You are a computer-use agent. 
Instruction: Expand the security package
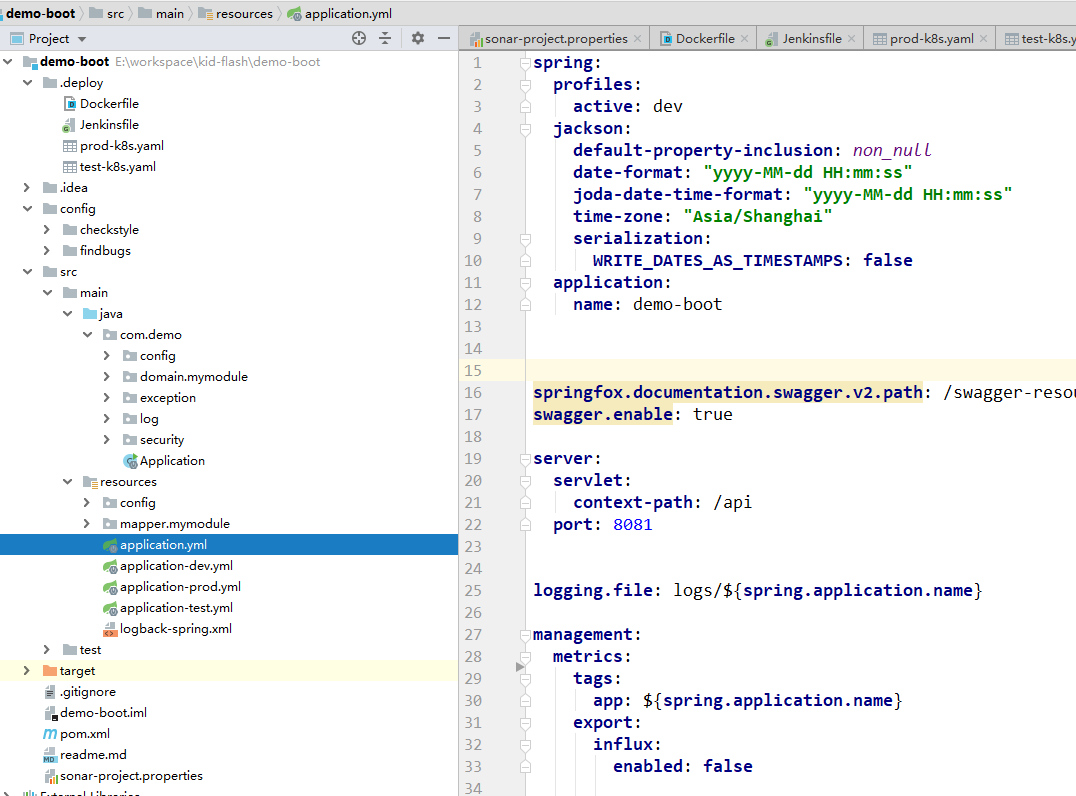pyautogui.click(x=106, y=439)
